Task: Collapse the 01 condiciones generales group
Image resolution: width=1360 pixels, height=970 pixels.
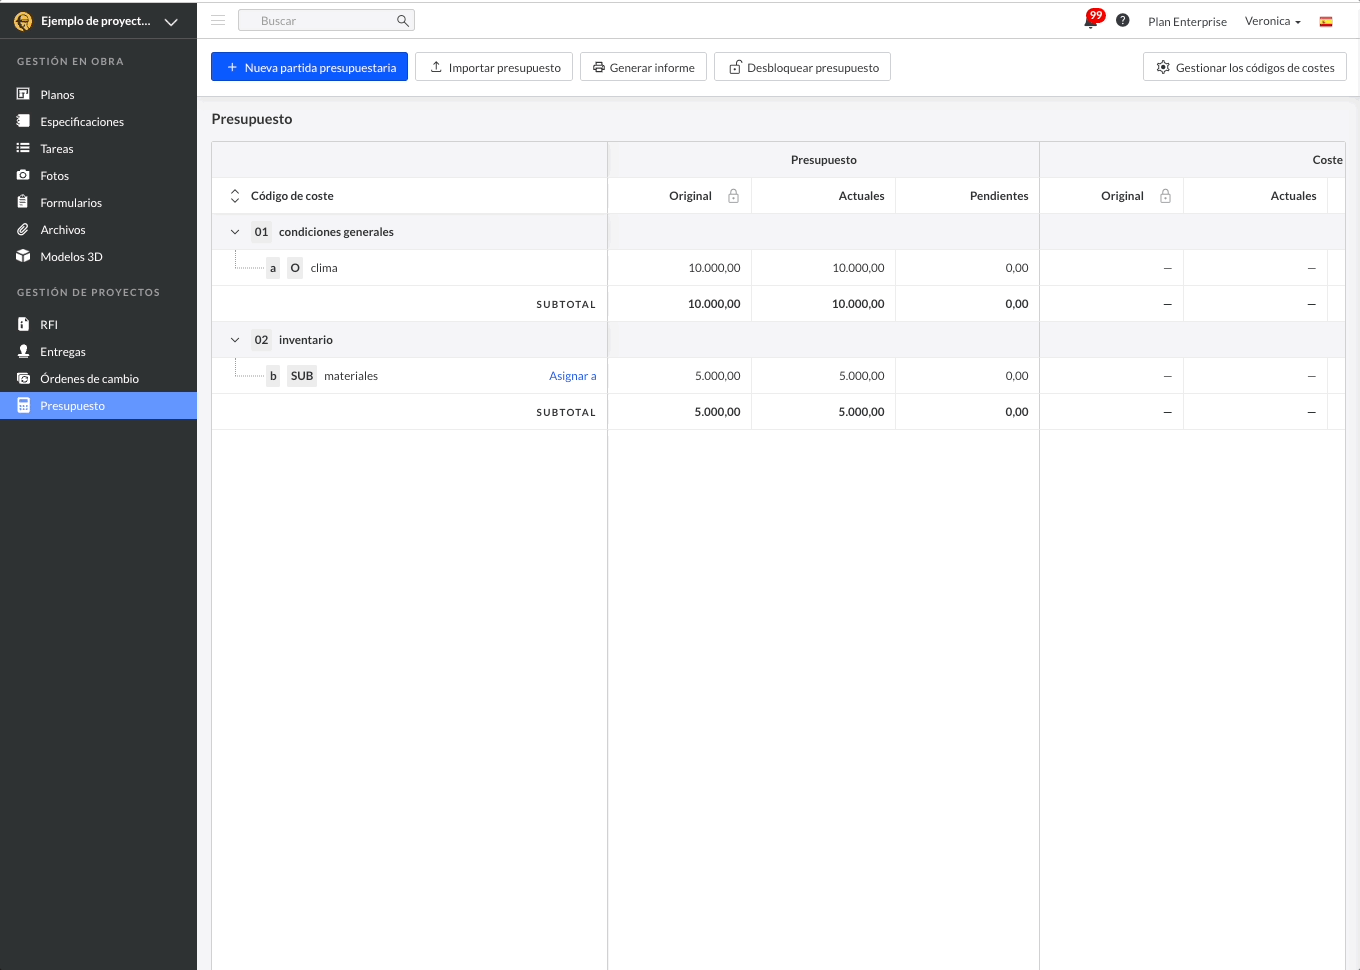Action: click(x=235, y=232)
